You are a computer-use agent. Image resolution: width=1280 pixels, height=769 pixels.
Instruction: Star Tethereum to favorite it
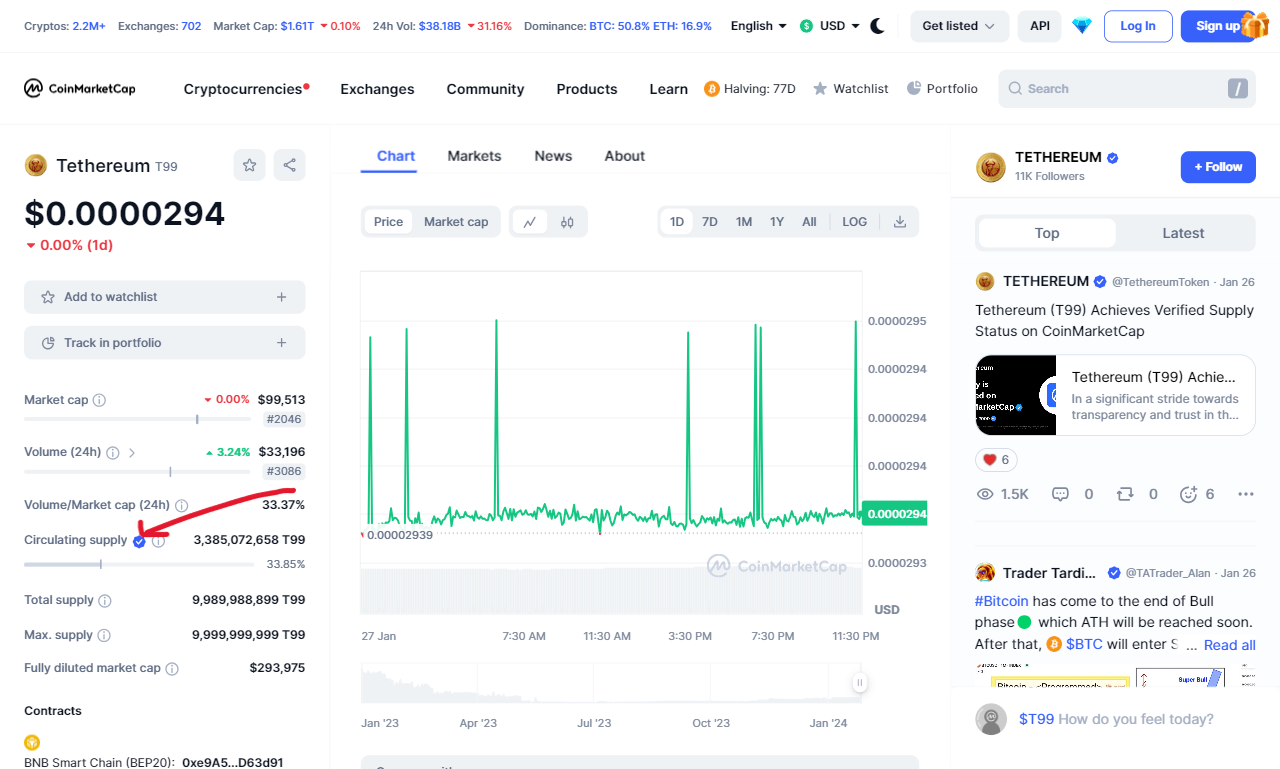[x=249, y=165]
